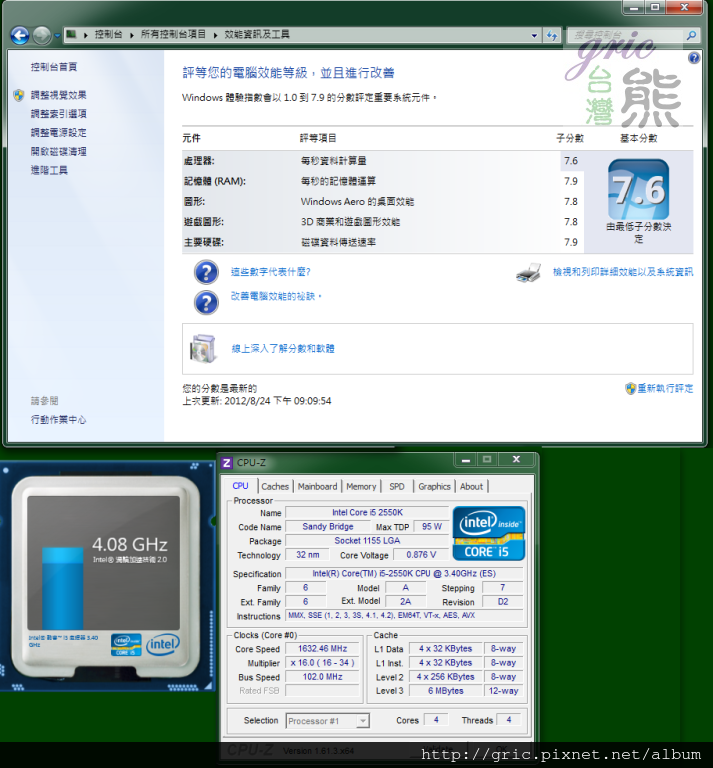Image resolution: width=713 pixels, height=768 pixels.
Task: Switch to the Graphics tab in CPU-Z
Action: (x=434, y=486)
